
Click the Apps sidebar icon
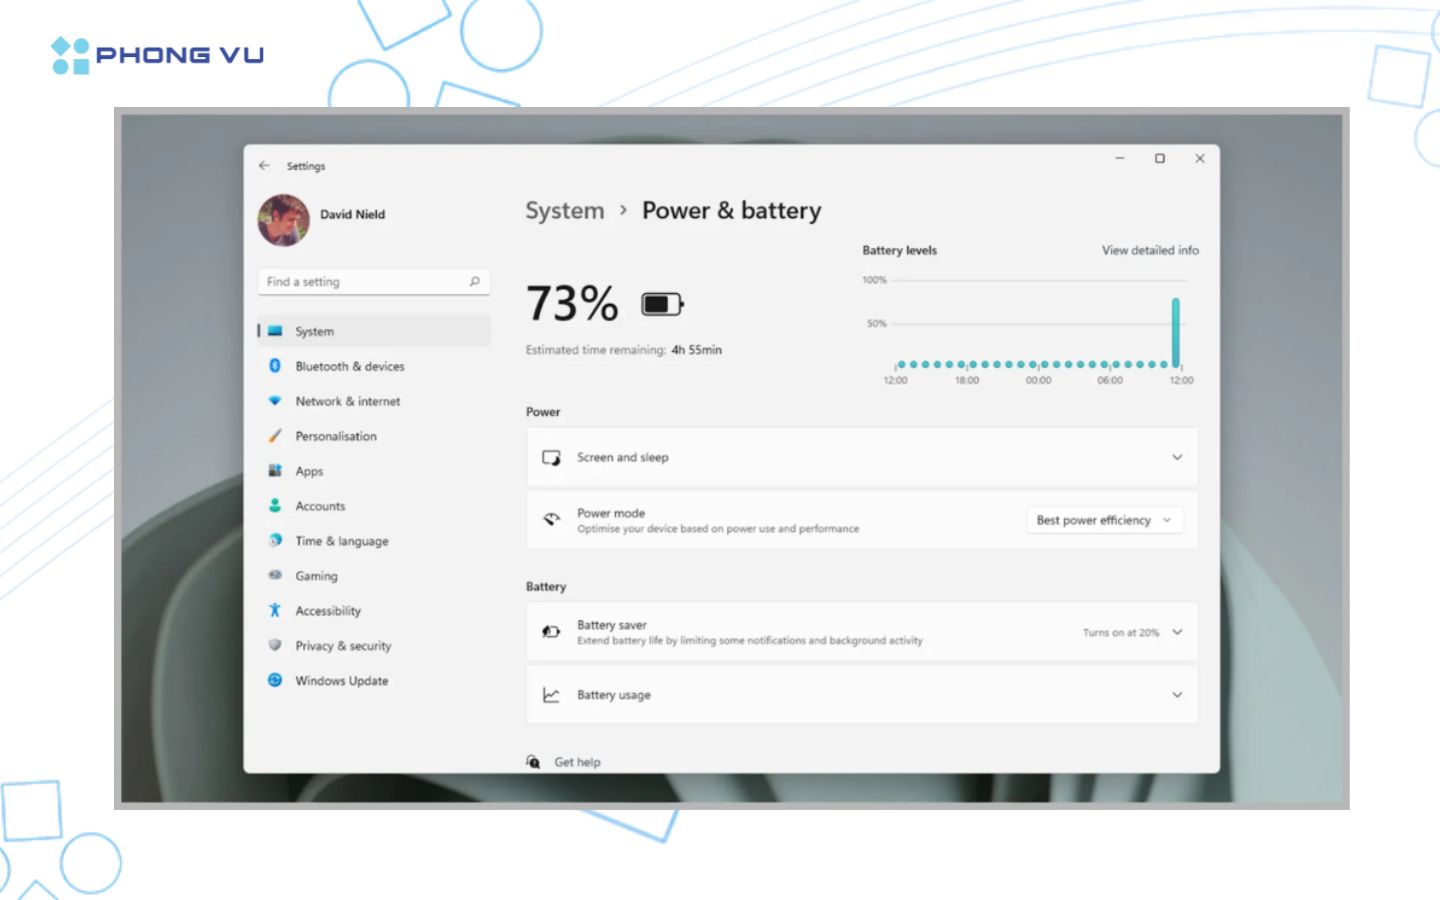(x=275, y=471)
